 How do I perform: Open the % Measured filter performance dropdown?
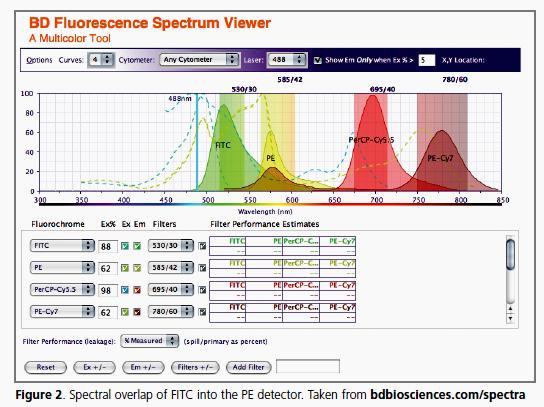coord(150,341)
